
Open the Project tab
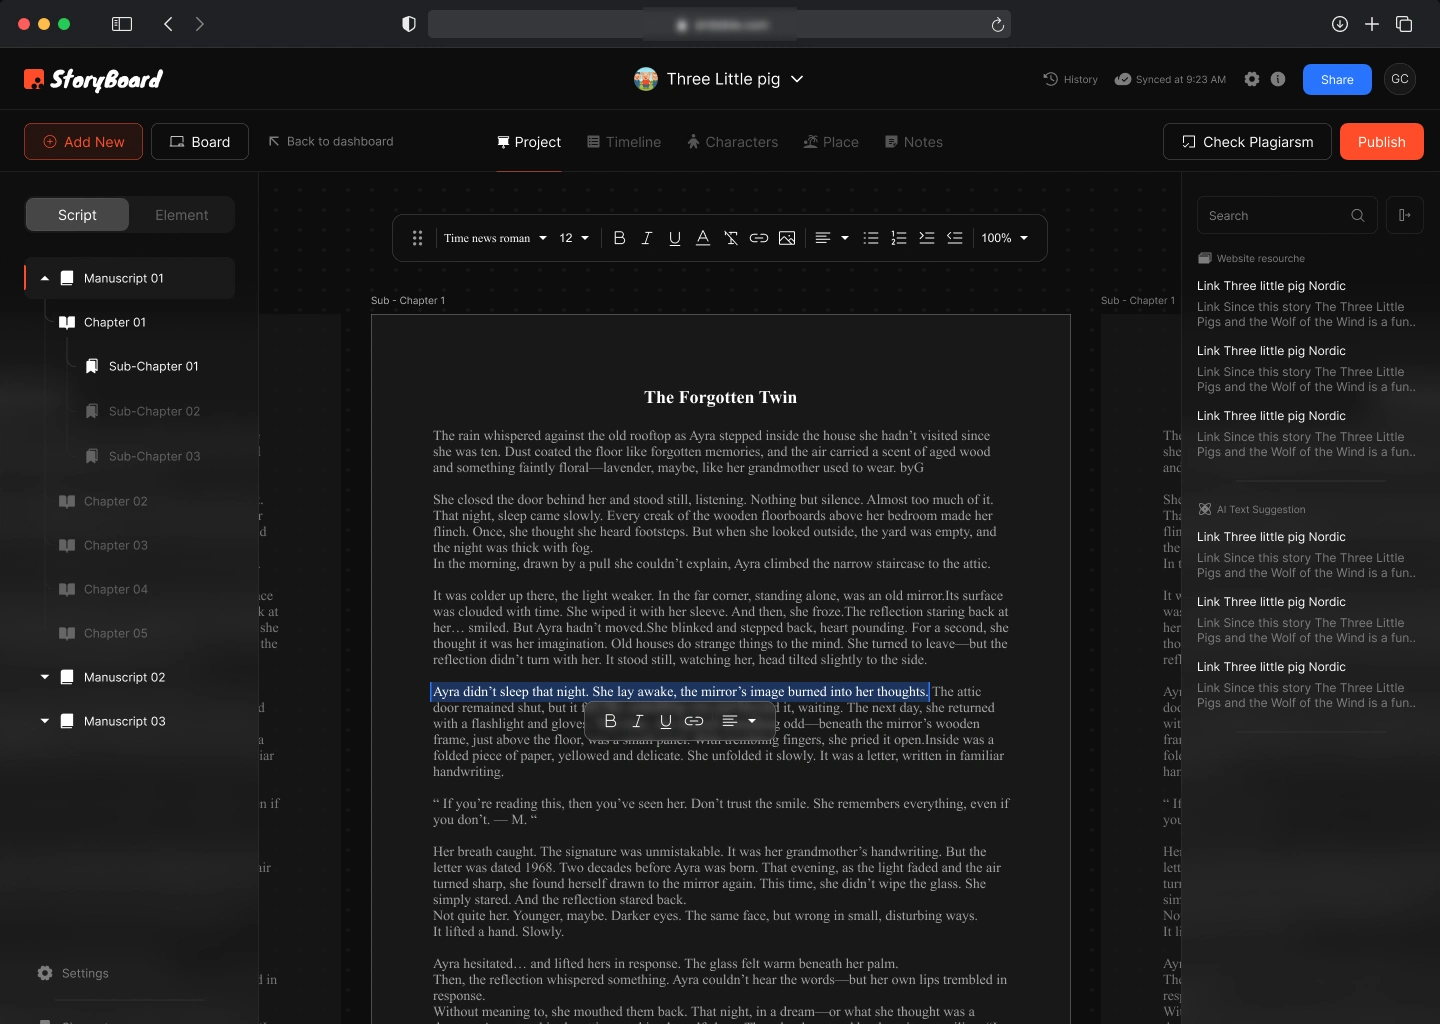tap(529, 142)
